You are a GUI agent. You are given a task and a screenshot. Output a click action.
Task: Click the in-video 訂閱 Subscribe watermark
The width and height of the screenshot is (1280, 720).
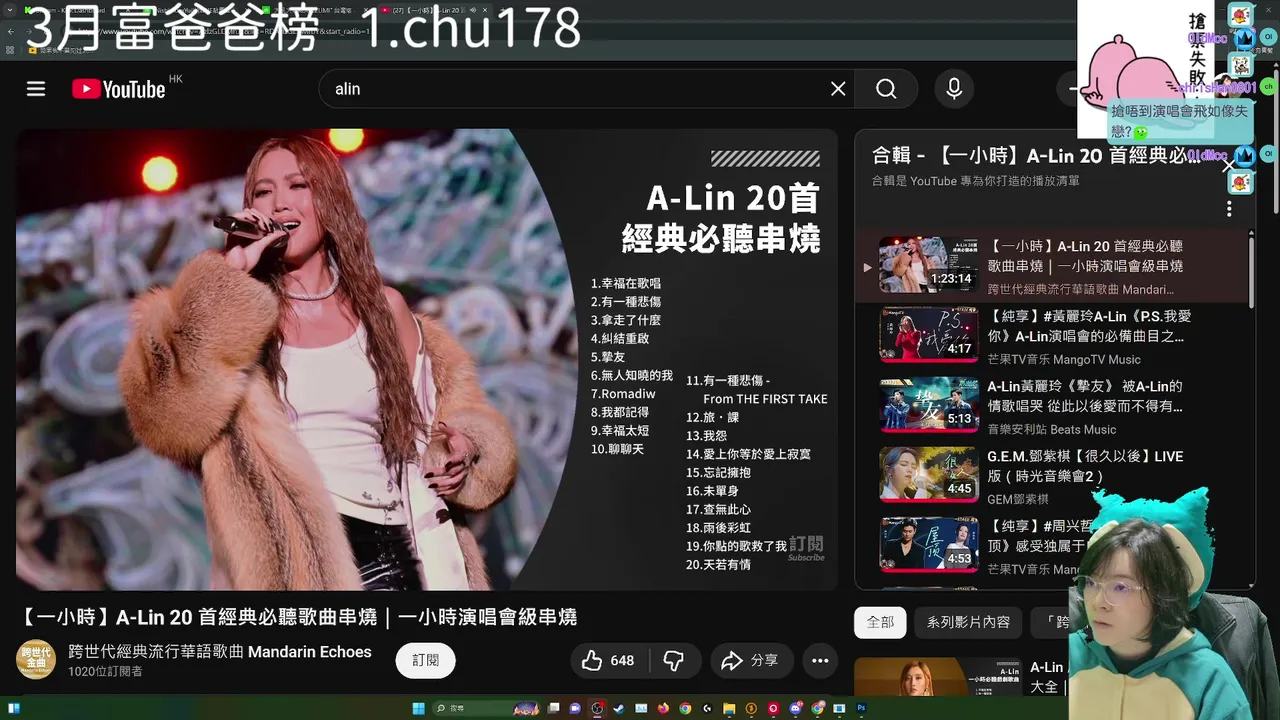(806, 547)
